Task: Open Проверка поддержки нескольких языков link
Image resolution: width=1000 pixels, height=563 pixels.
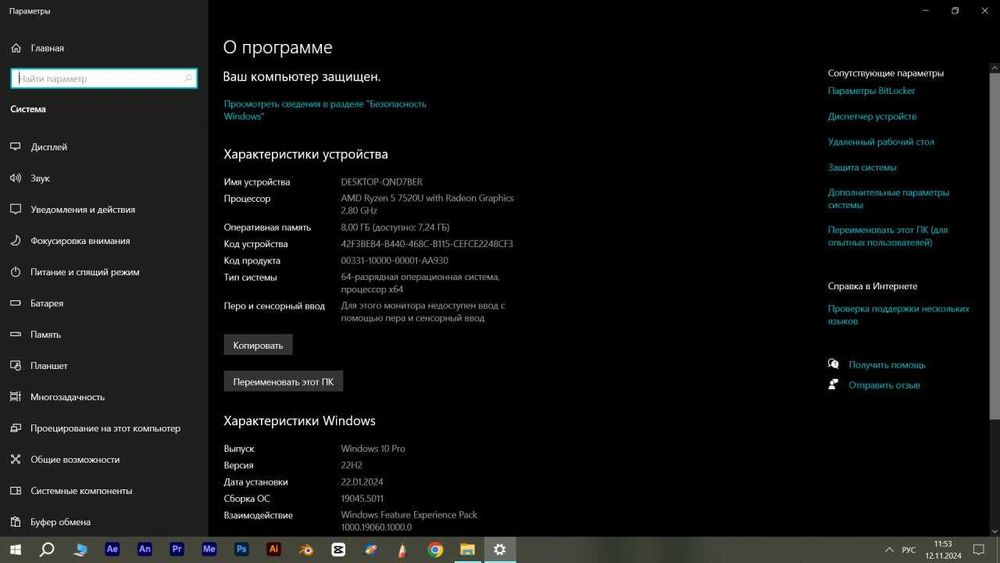Action: pos(899,314)
